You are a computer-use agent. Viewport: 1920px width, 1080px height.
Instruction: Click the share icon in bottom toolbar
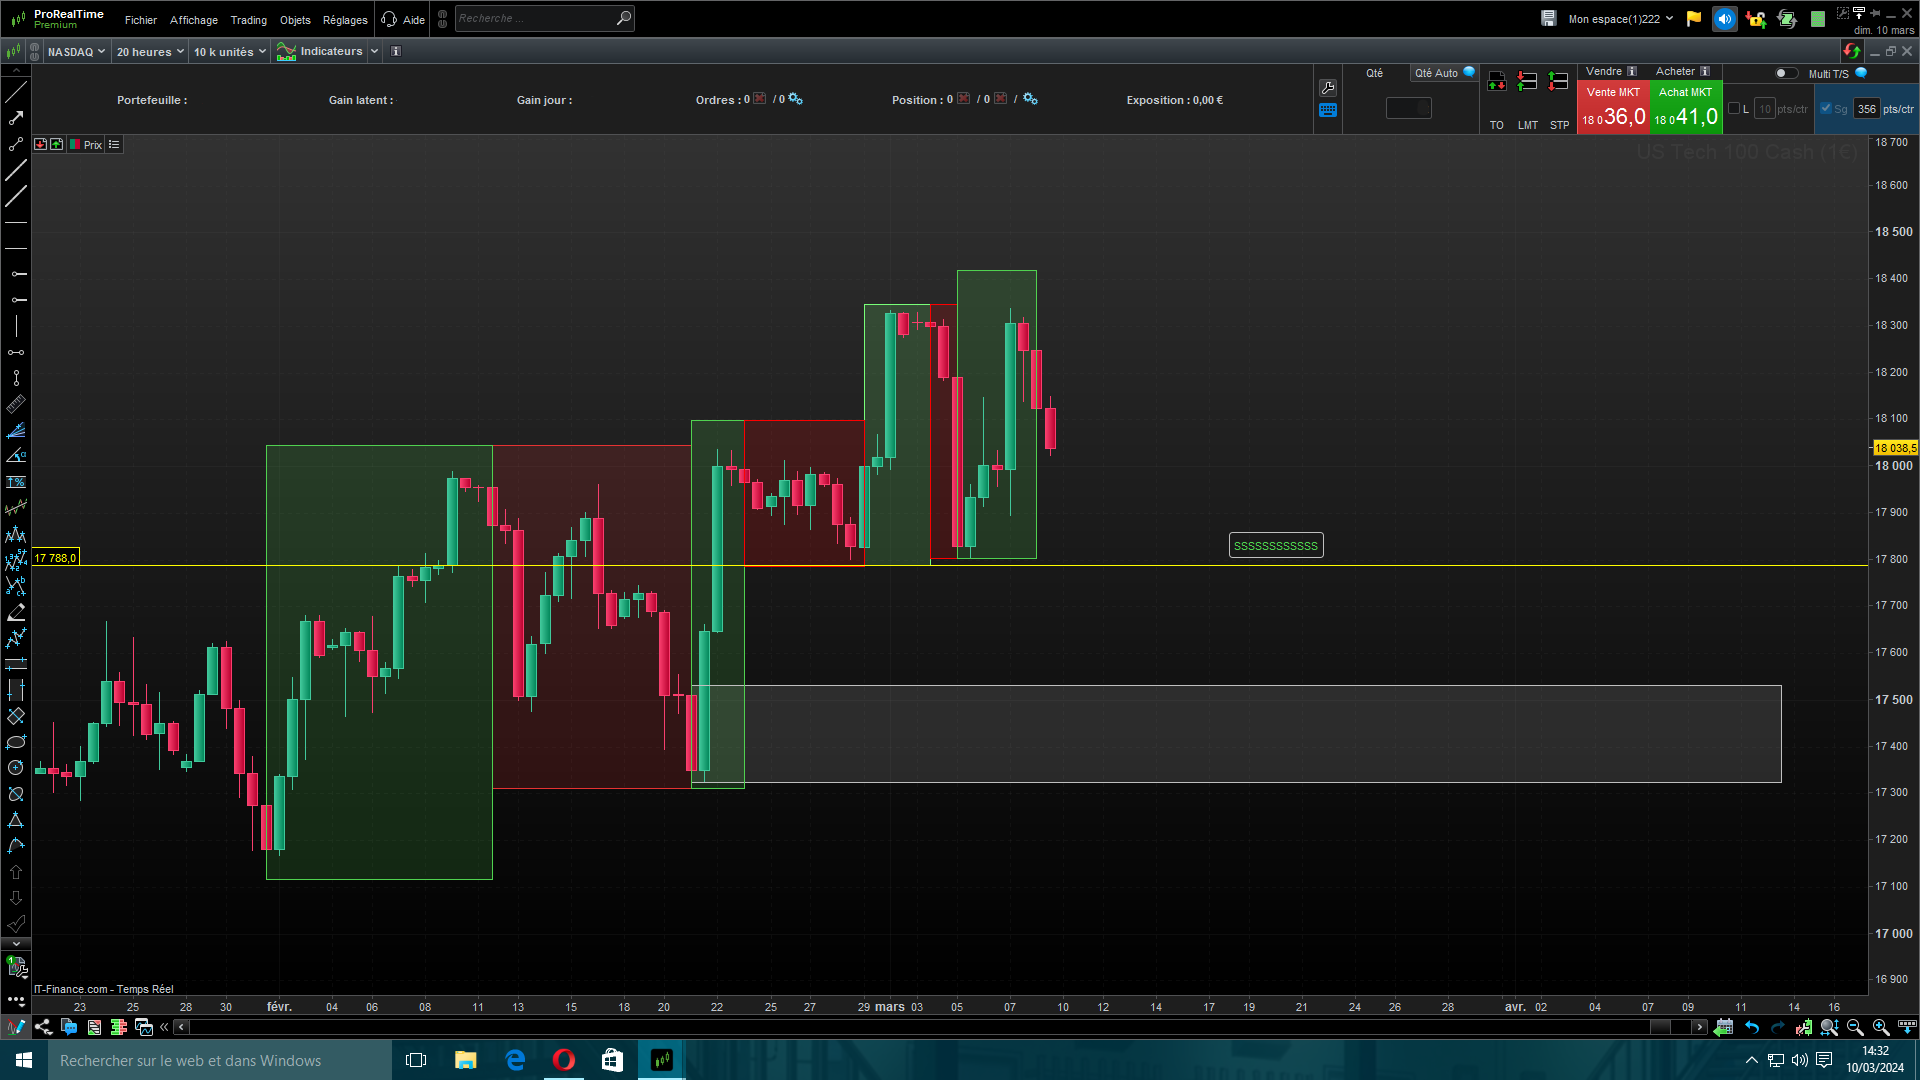(x=43, y=1027)
